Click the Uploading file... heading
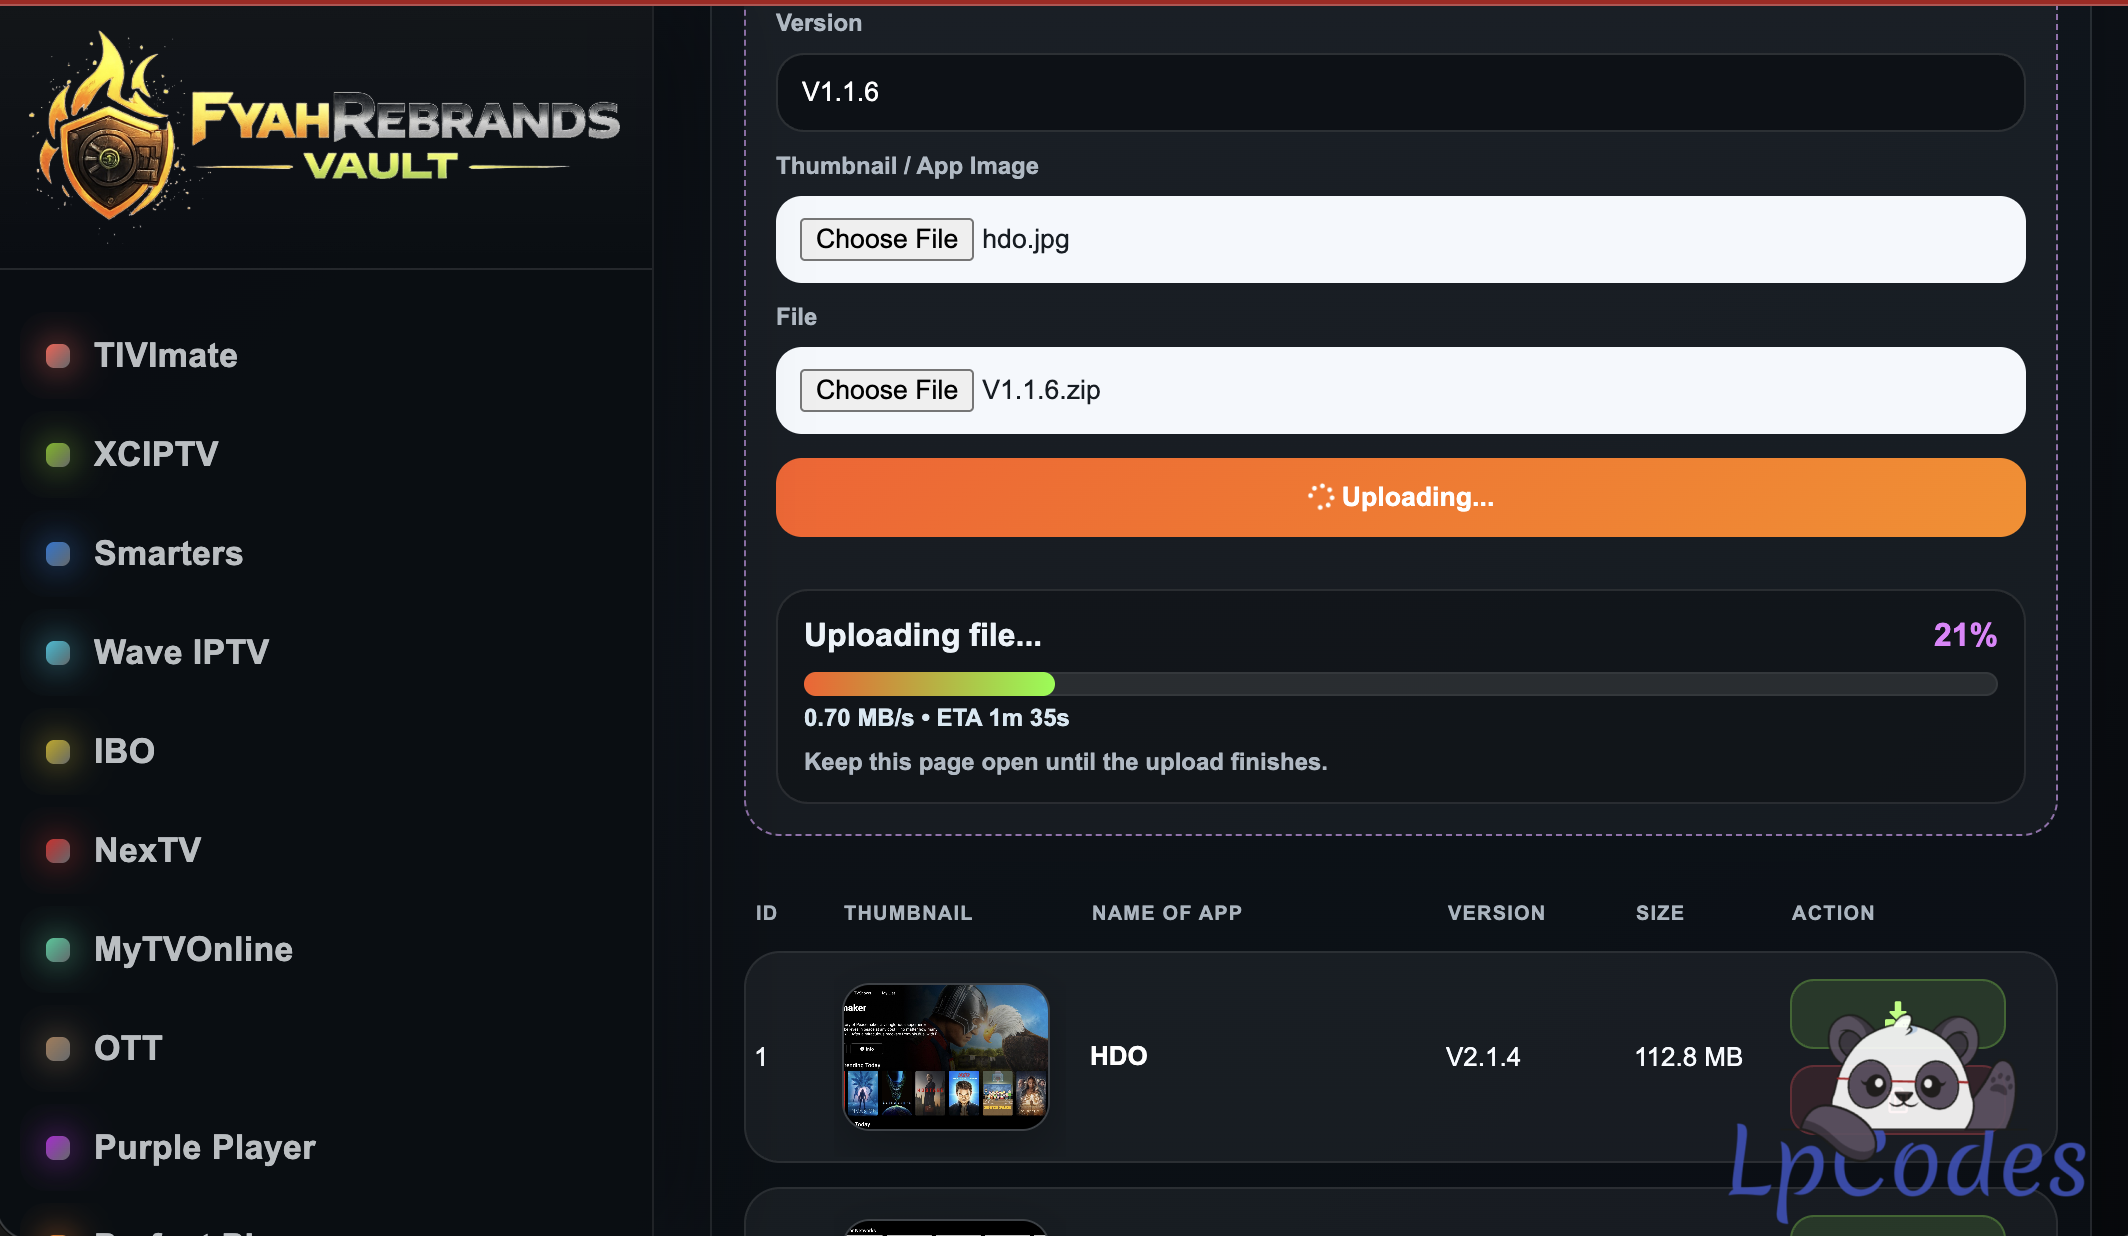 [x=922, y=635]
